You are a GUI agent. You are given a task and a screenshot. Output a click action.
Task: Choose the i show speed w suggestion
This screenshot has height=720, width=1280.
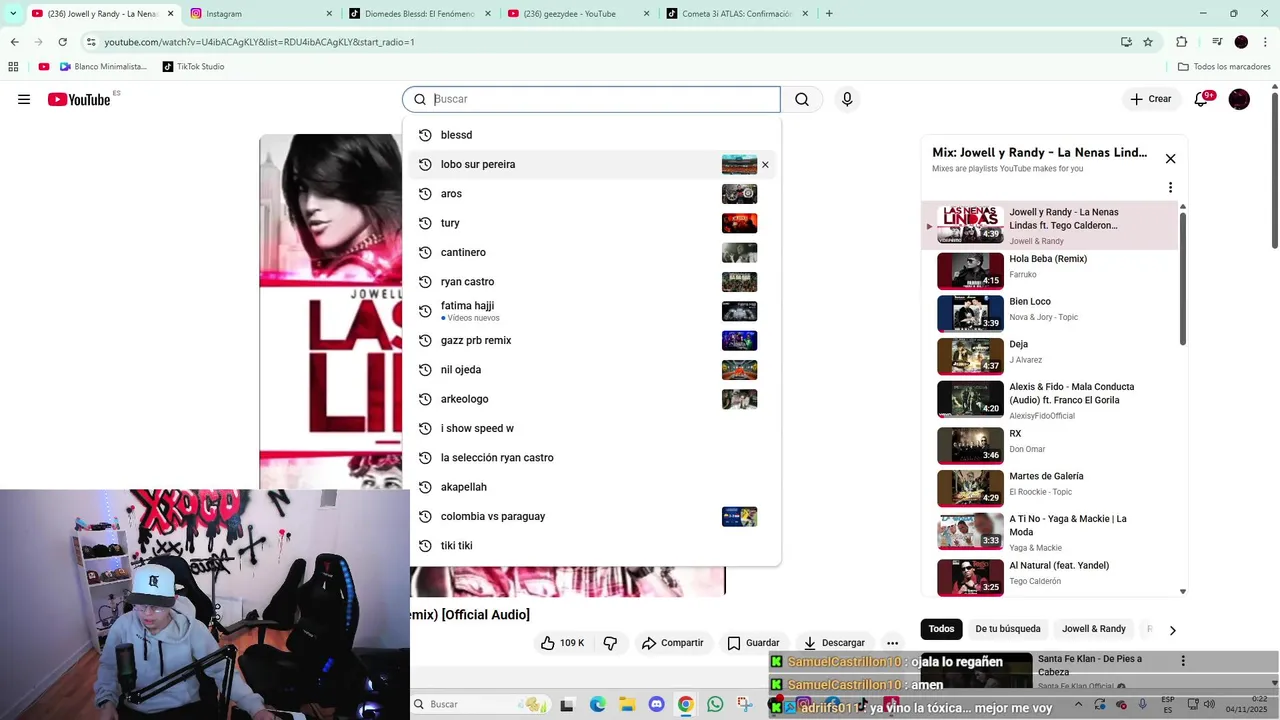[591, 429]
